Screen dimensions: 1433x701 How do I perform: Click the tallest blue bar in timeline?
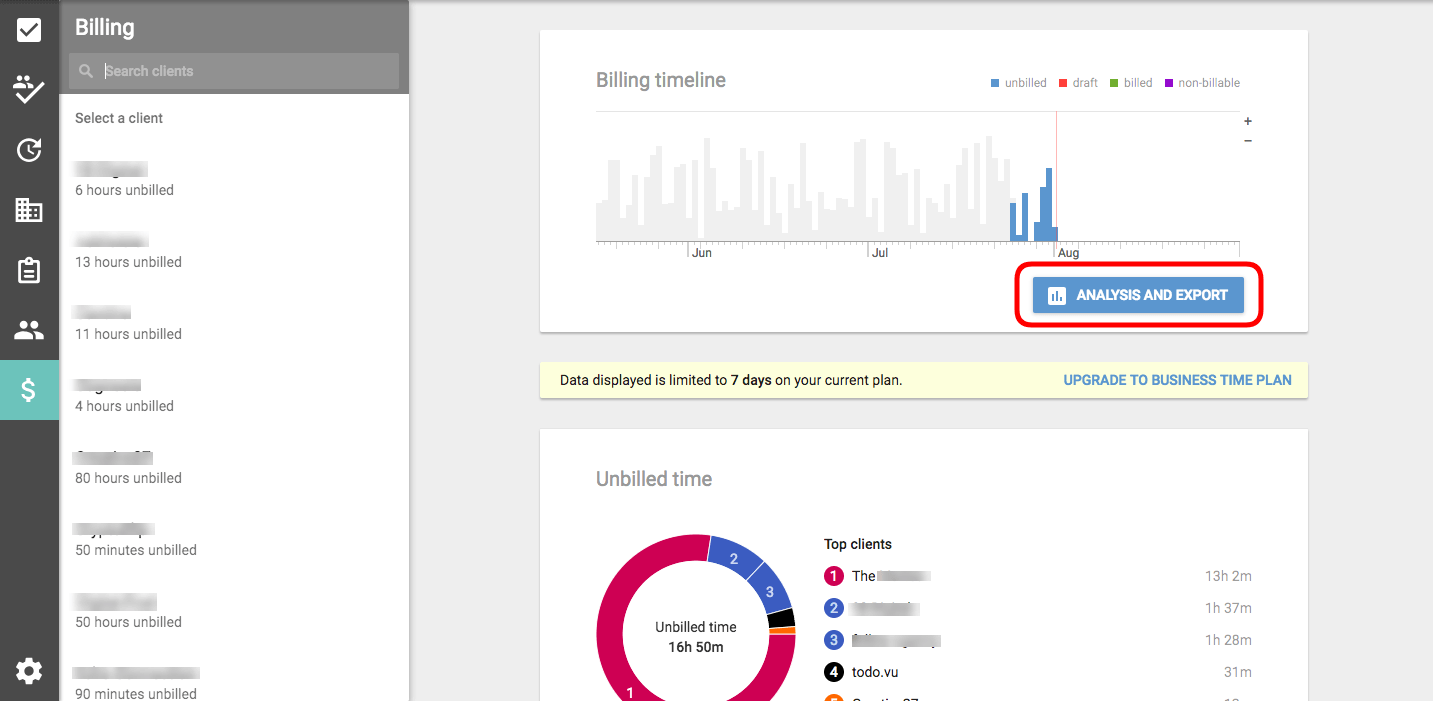[1049, 204]
